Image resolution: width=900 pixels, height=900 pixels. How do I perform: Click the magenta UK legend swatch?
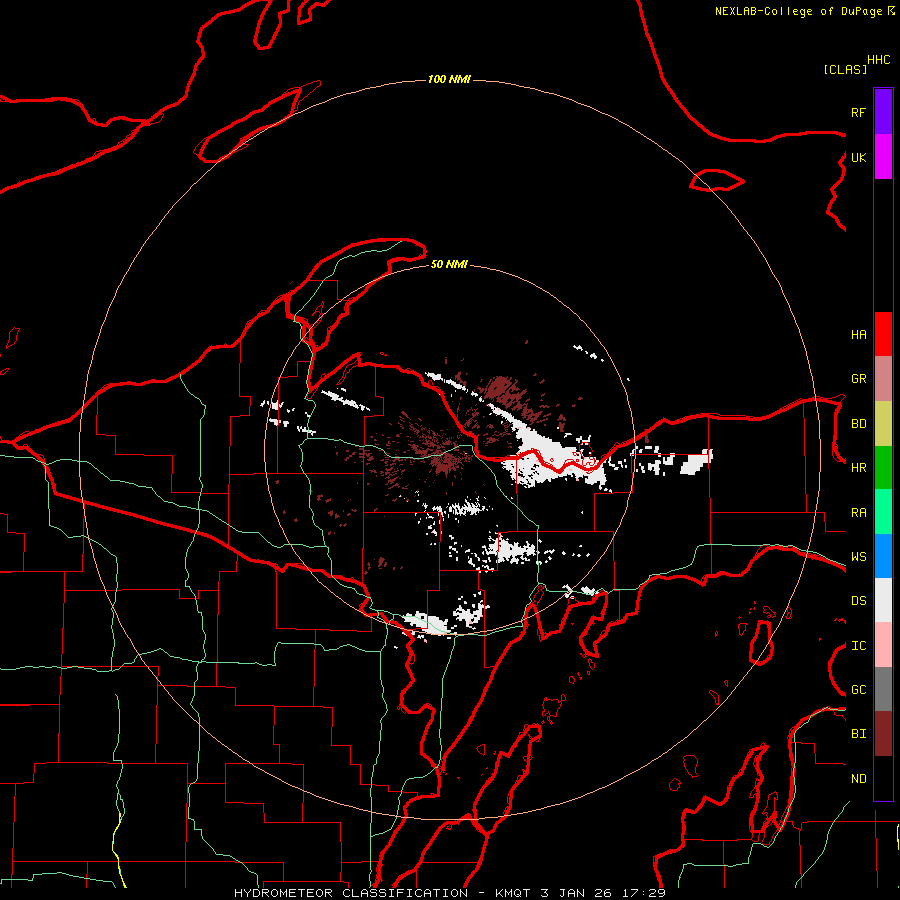(883, 157)
